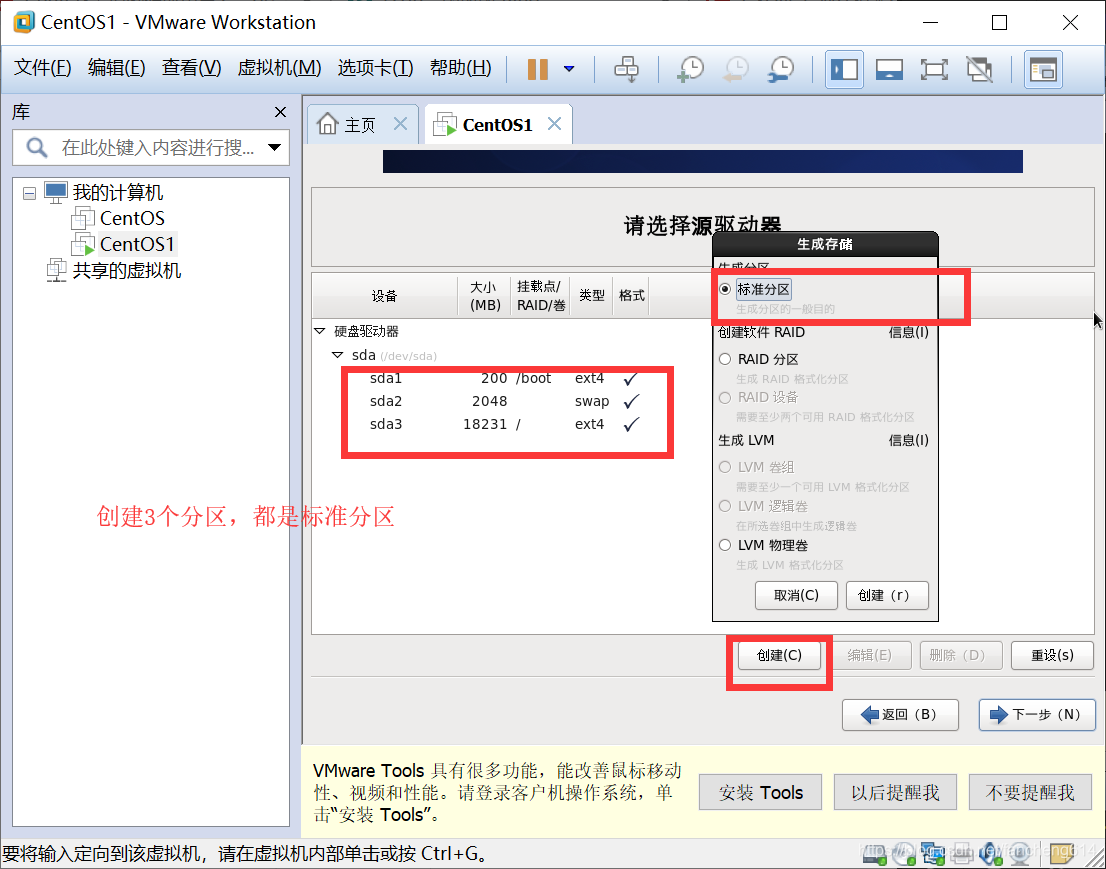This screenshot has height=869, width=1106.
Task: Open the 文件(F) menu
Action: coord(42,68)
